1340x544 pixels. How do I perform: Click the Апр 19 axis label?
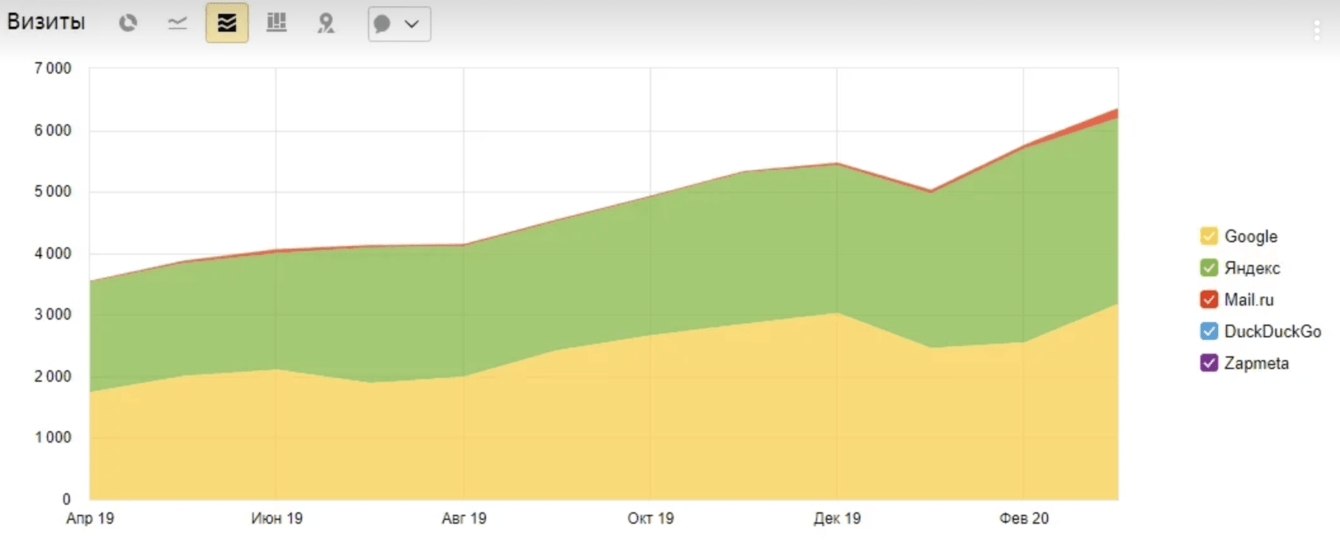pyautogui.click(x=90, y=519)
